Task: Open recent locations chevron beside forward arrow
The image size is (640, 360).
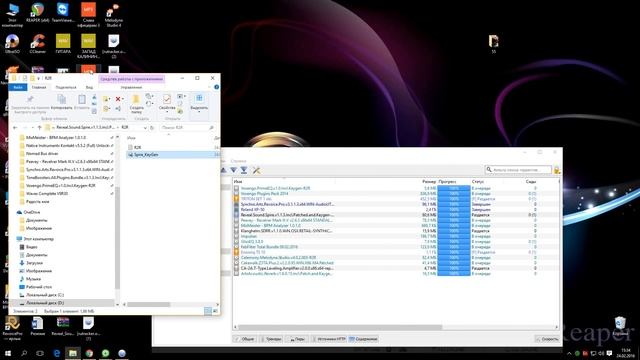Action: 32,128
